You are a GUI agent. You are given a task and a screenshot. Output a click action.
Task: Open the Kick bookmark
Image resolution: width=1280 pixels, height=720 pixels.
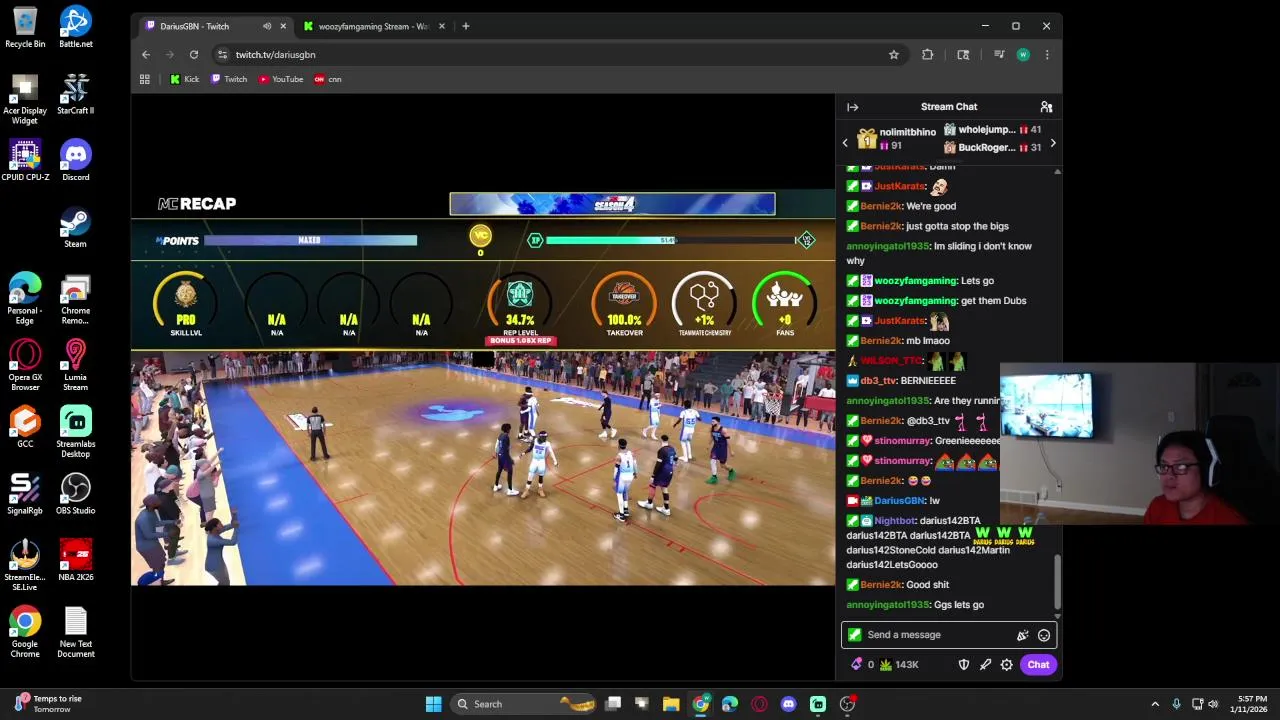click(184, 79)
